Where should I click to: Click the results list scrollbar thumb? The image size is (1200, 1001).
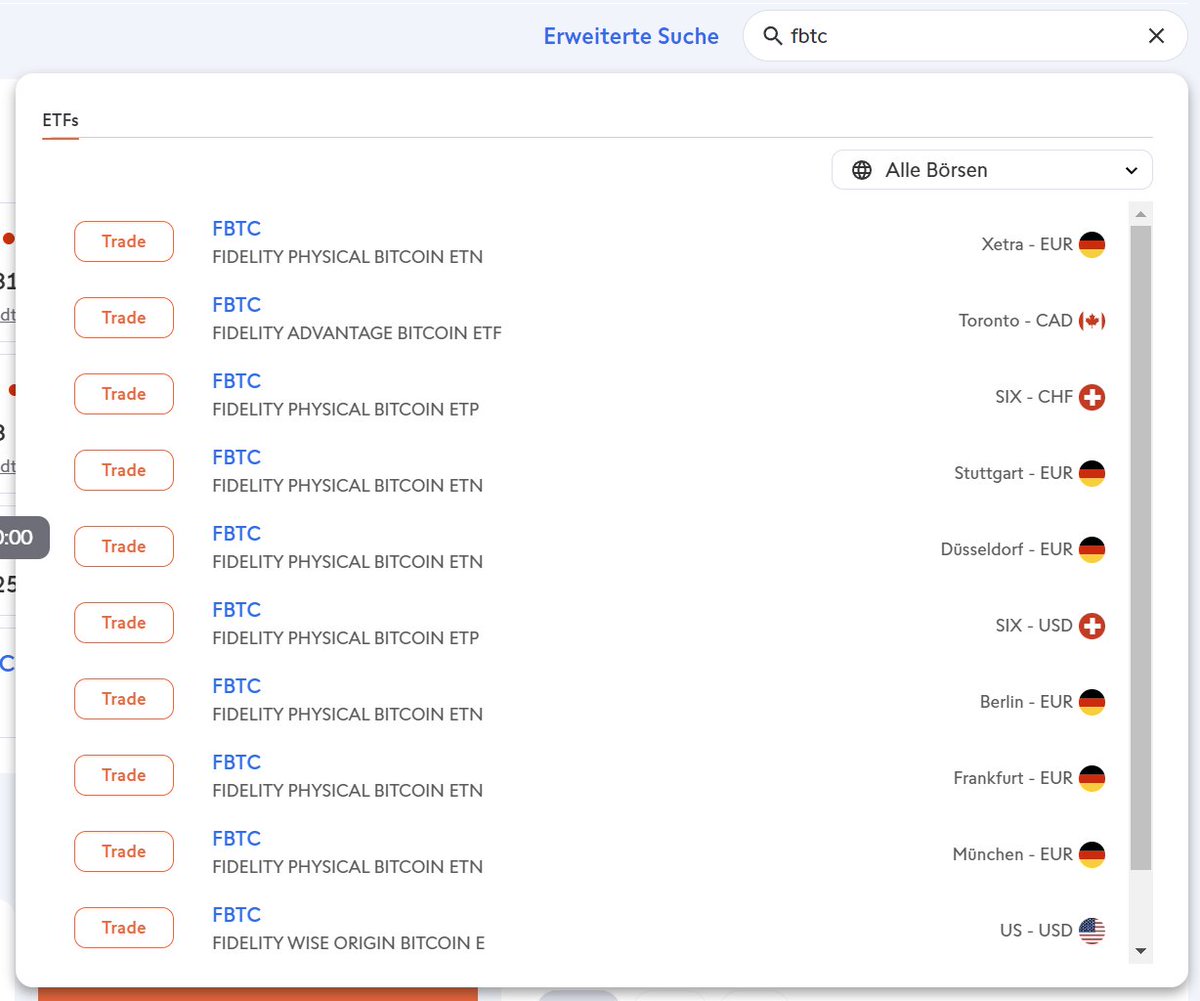click(x=1141, y=548)
